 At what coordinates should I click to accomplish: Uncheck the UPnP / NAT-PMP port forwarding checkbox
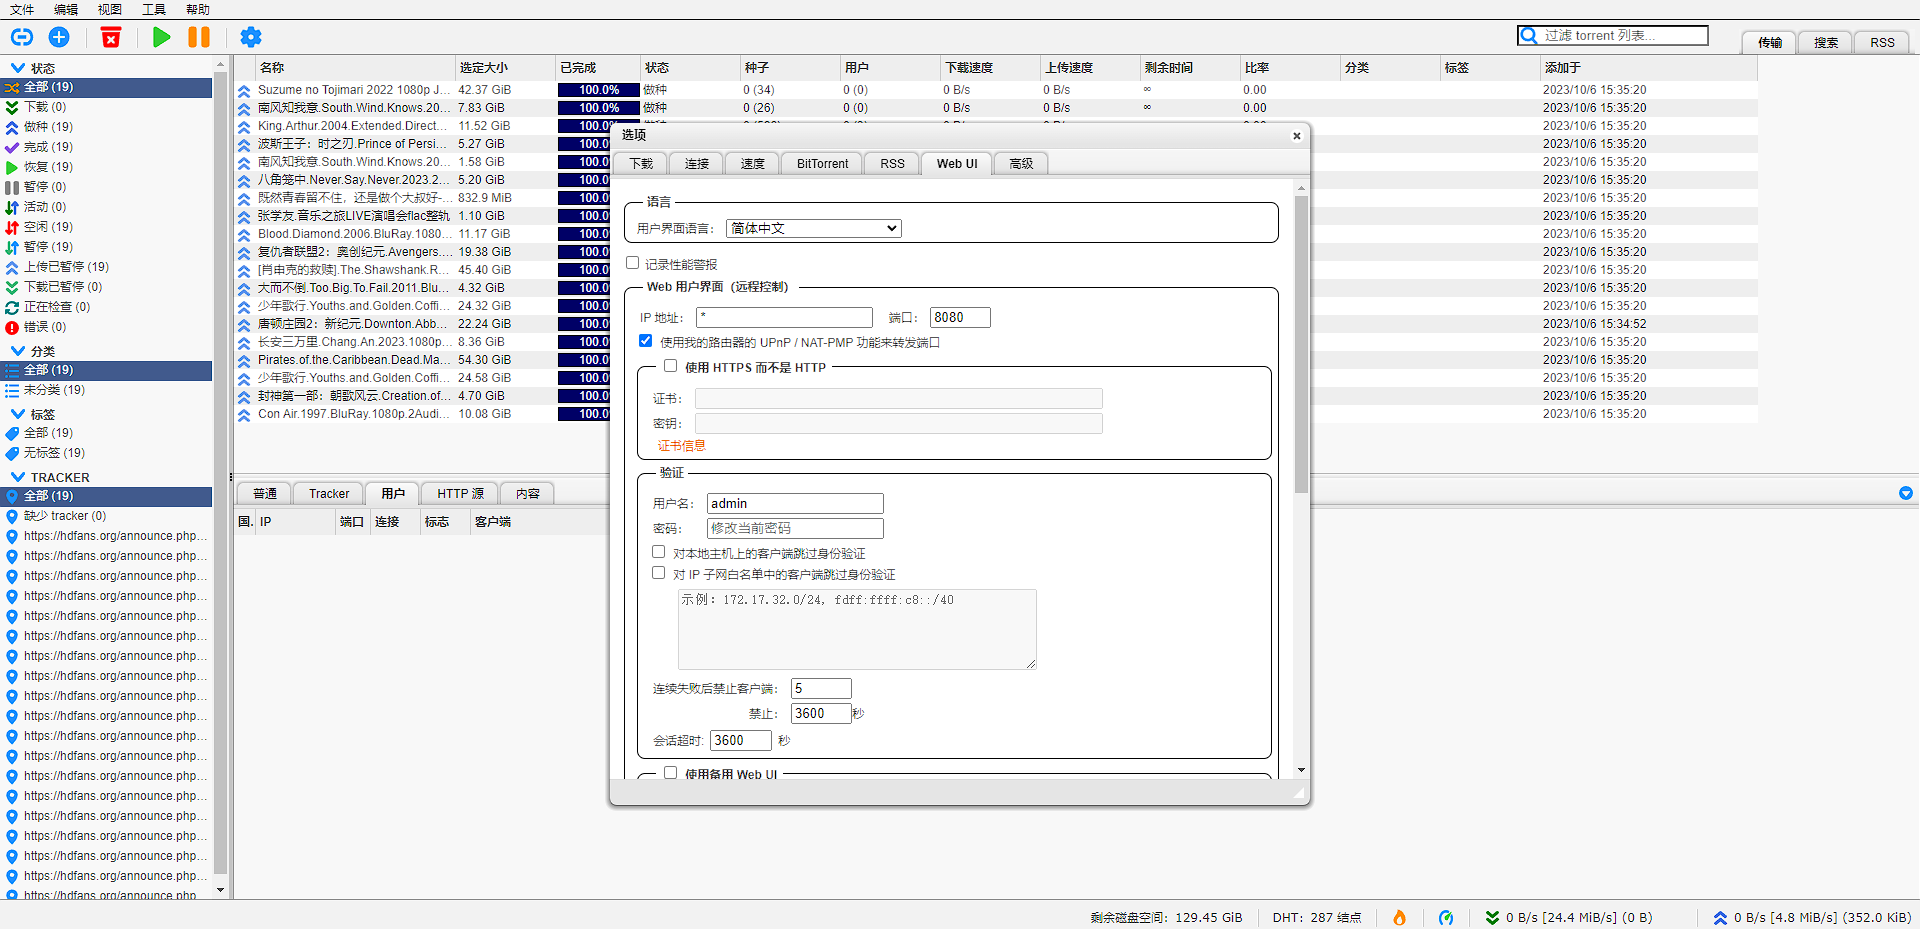pos(646,341)
